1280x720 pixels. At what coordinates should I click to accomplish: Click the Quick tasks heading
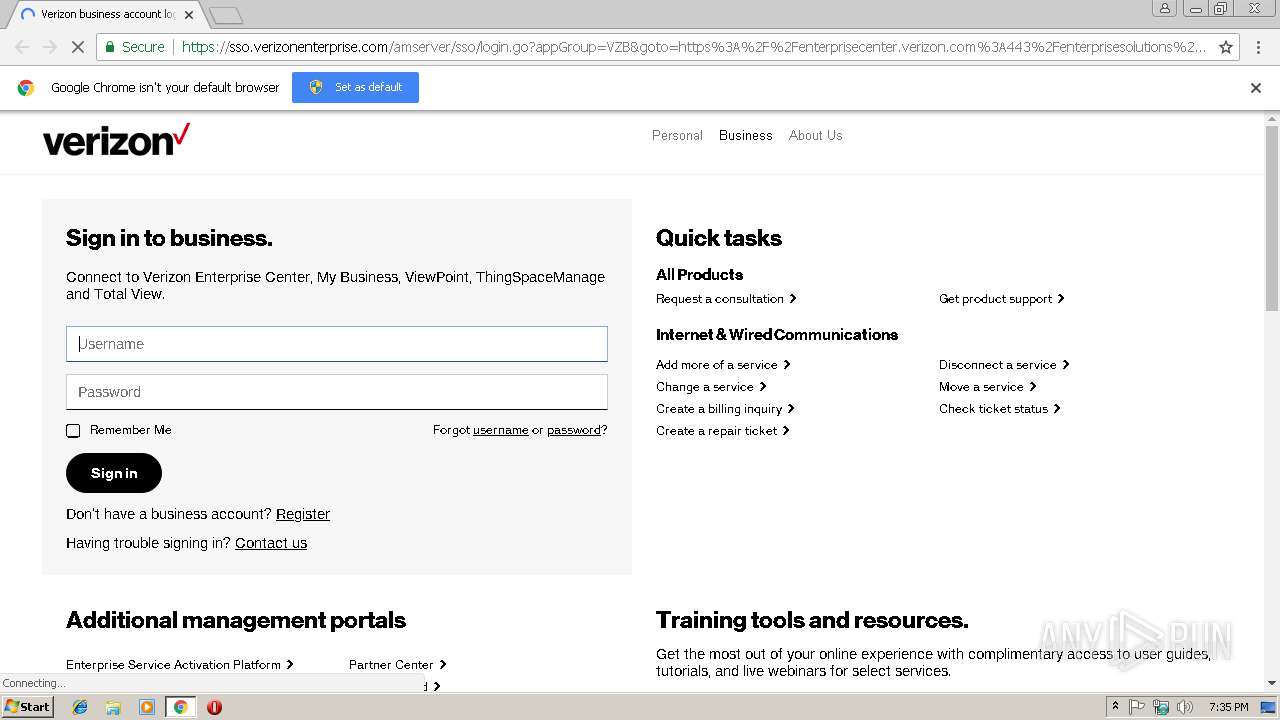719,238
